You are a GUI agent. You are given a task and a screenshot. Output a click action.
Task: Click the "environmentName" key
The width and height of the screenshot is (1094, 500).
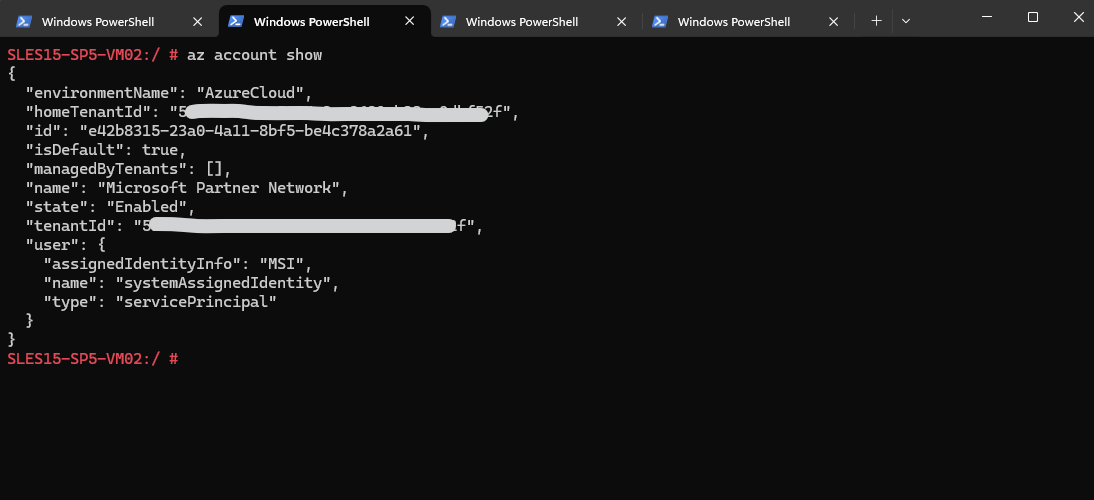(x=102, y=93)
